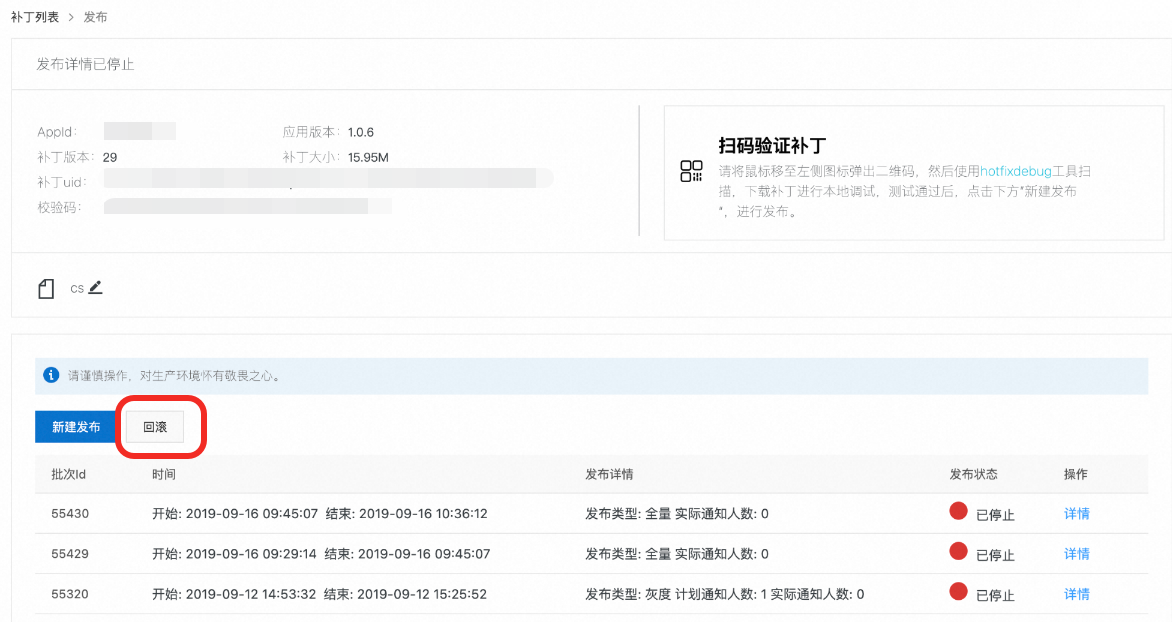Select batch Id 55429 cell

pyautogui.click(x=70, y=554)
